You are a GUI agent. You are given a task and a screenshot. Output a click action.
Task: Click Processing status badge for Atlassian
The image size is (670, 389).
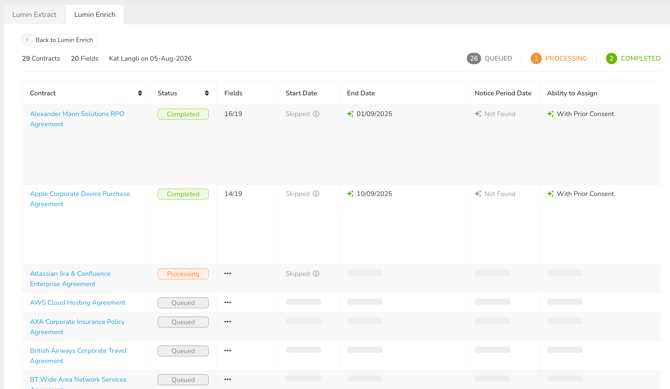coord(183,274)
